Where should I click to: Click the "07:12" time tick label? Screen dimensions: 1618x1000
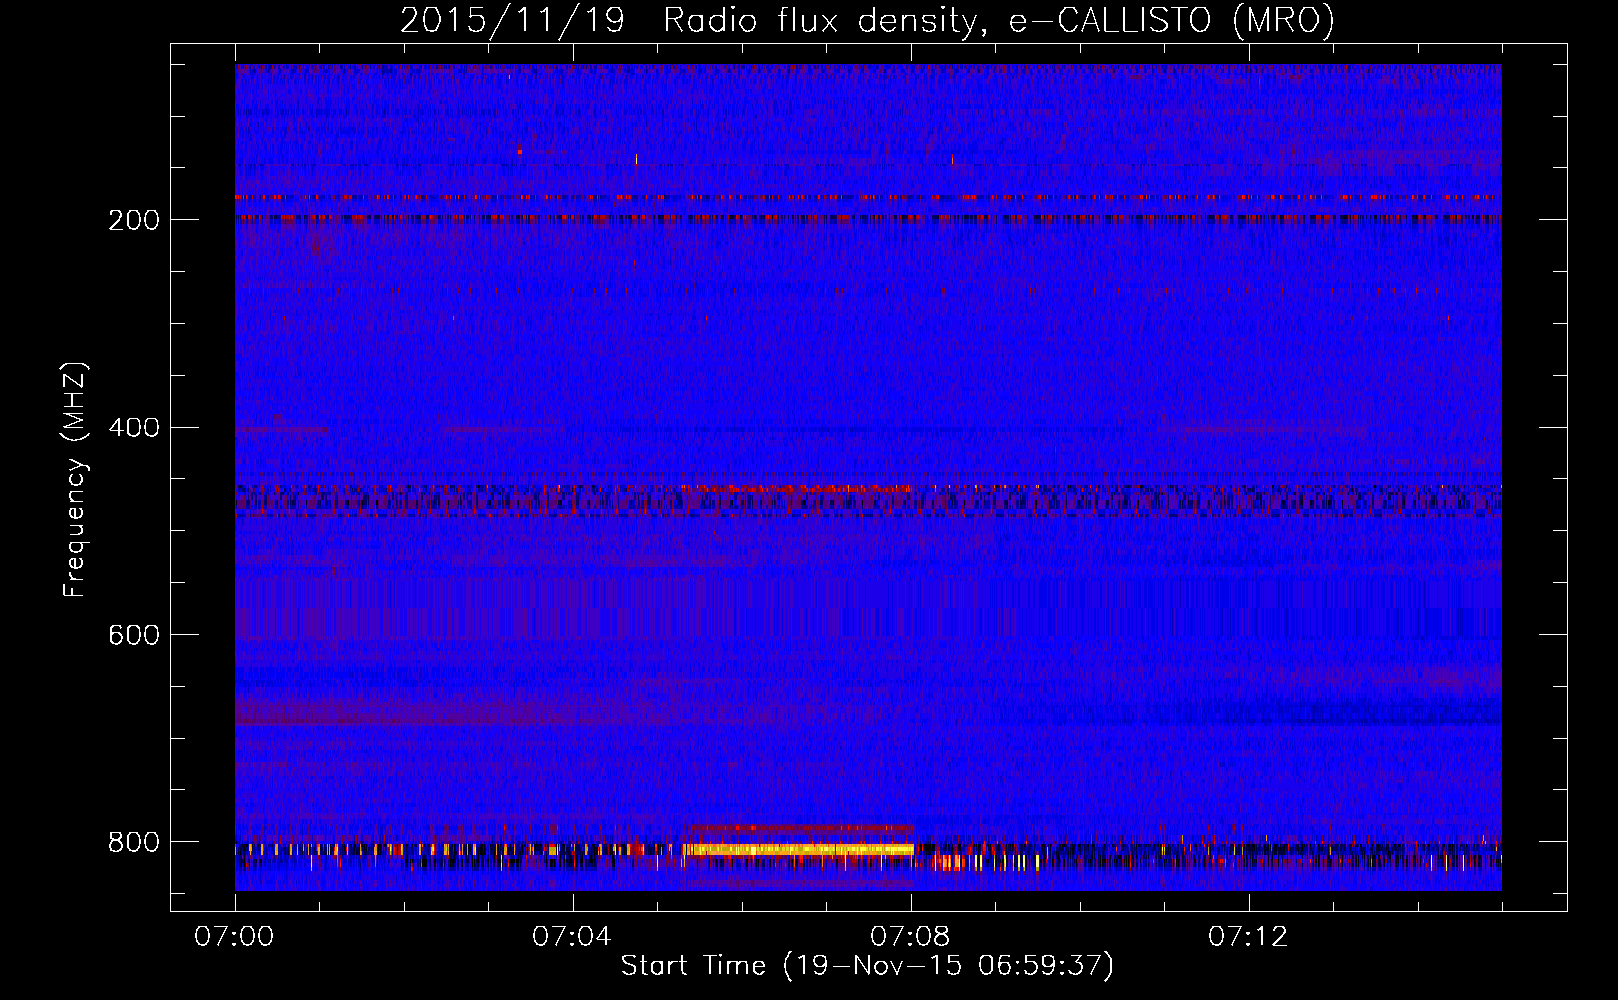tap(1248, 937)
